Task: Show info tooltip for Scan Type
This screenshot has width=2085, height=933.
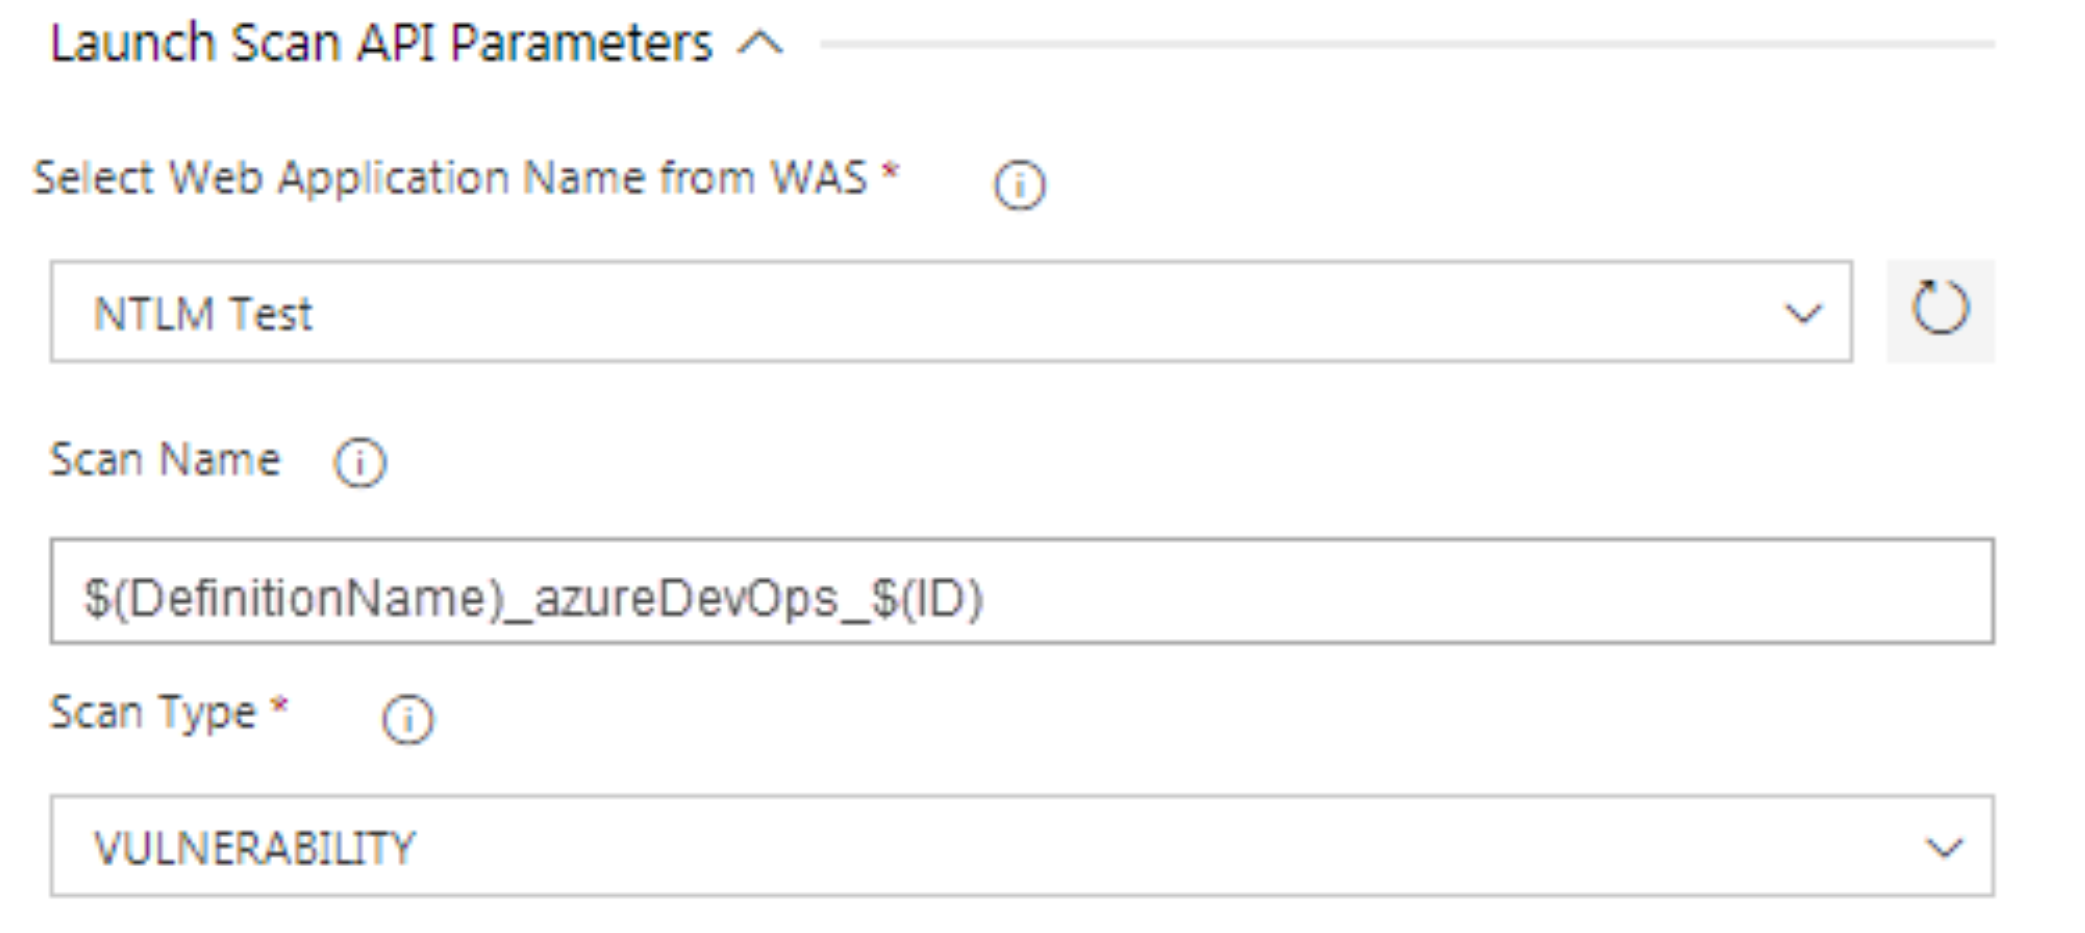Action: (x=408, y=719)
